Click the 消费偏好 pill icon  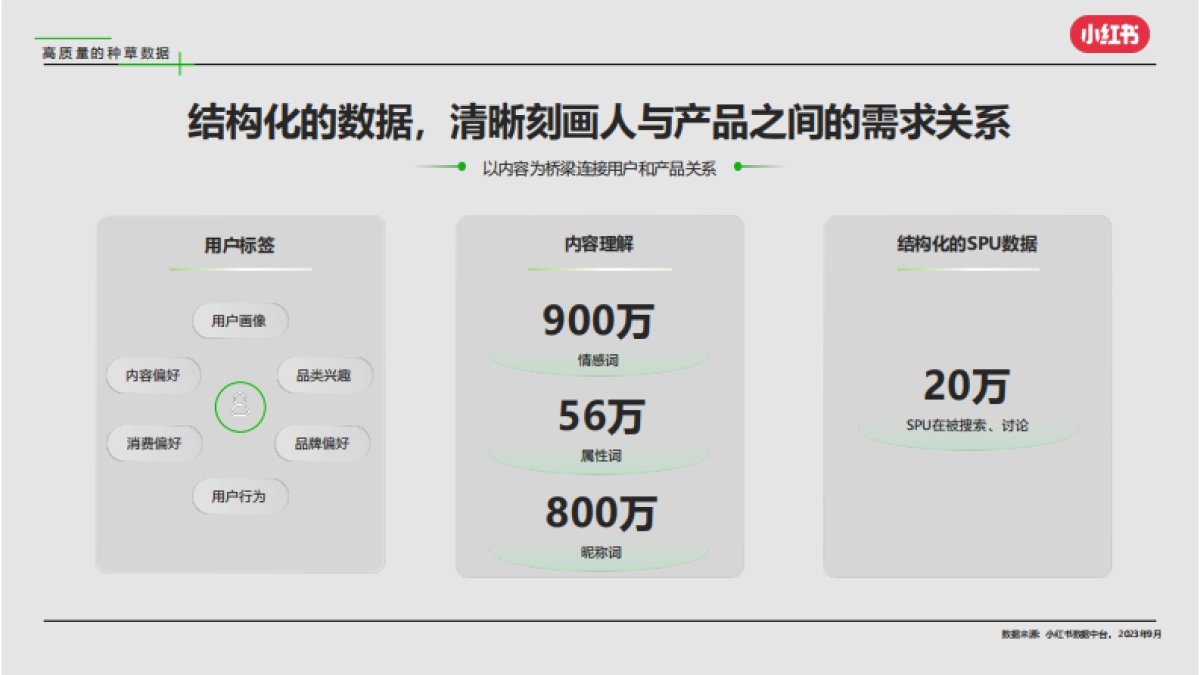click(155, 443)
